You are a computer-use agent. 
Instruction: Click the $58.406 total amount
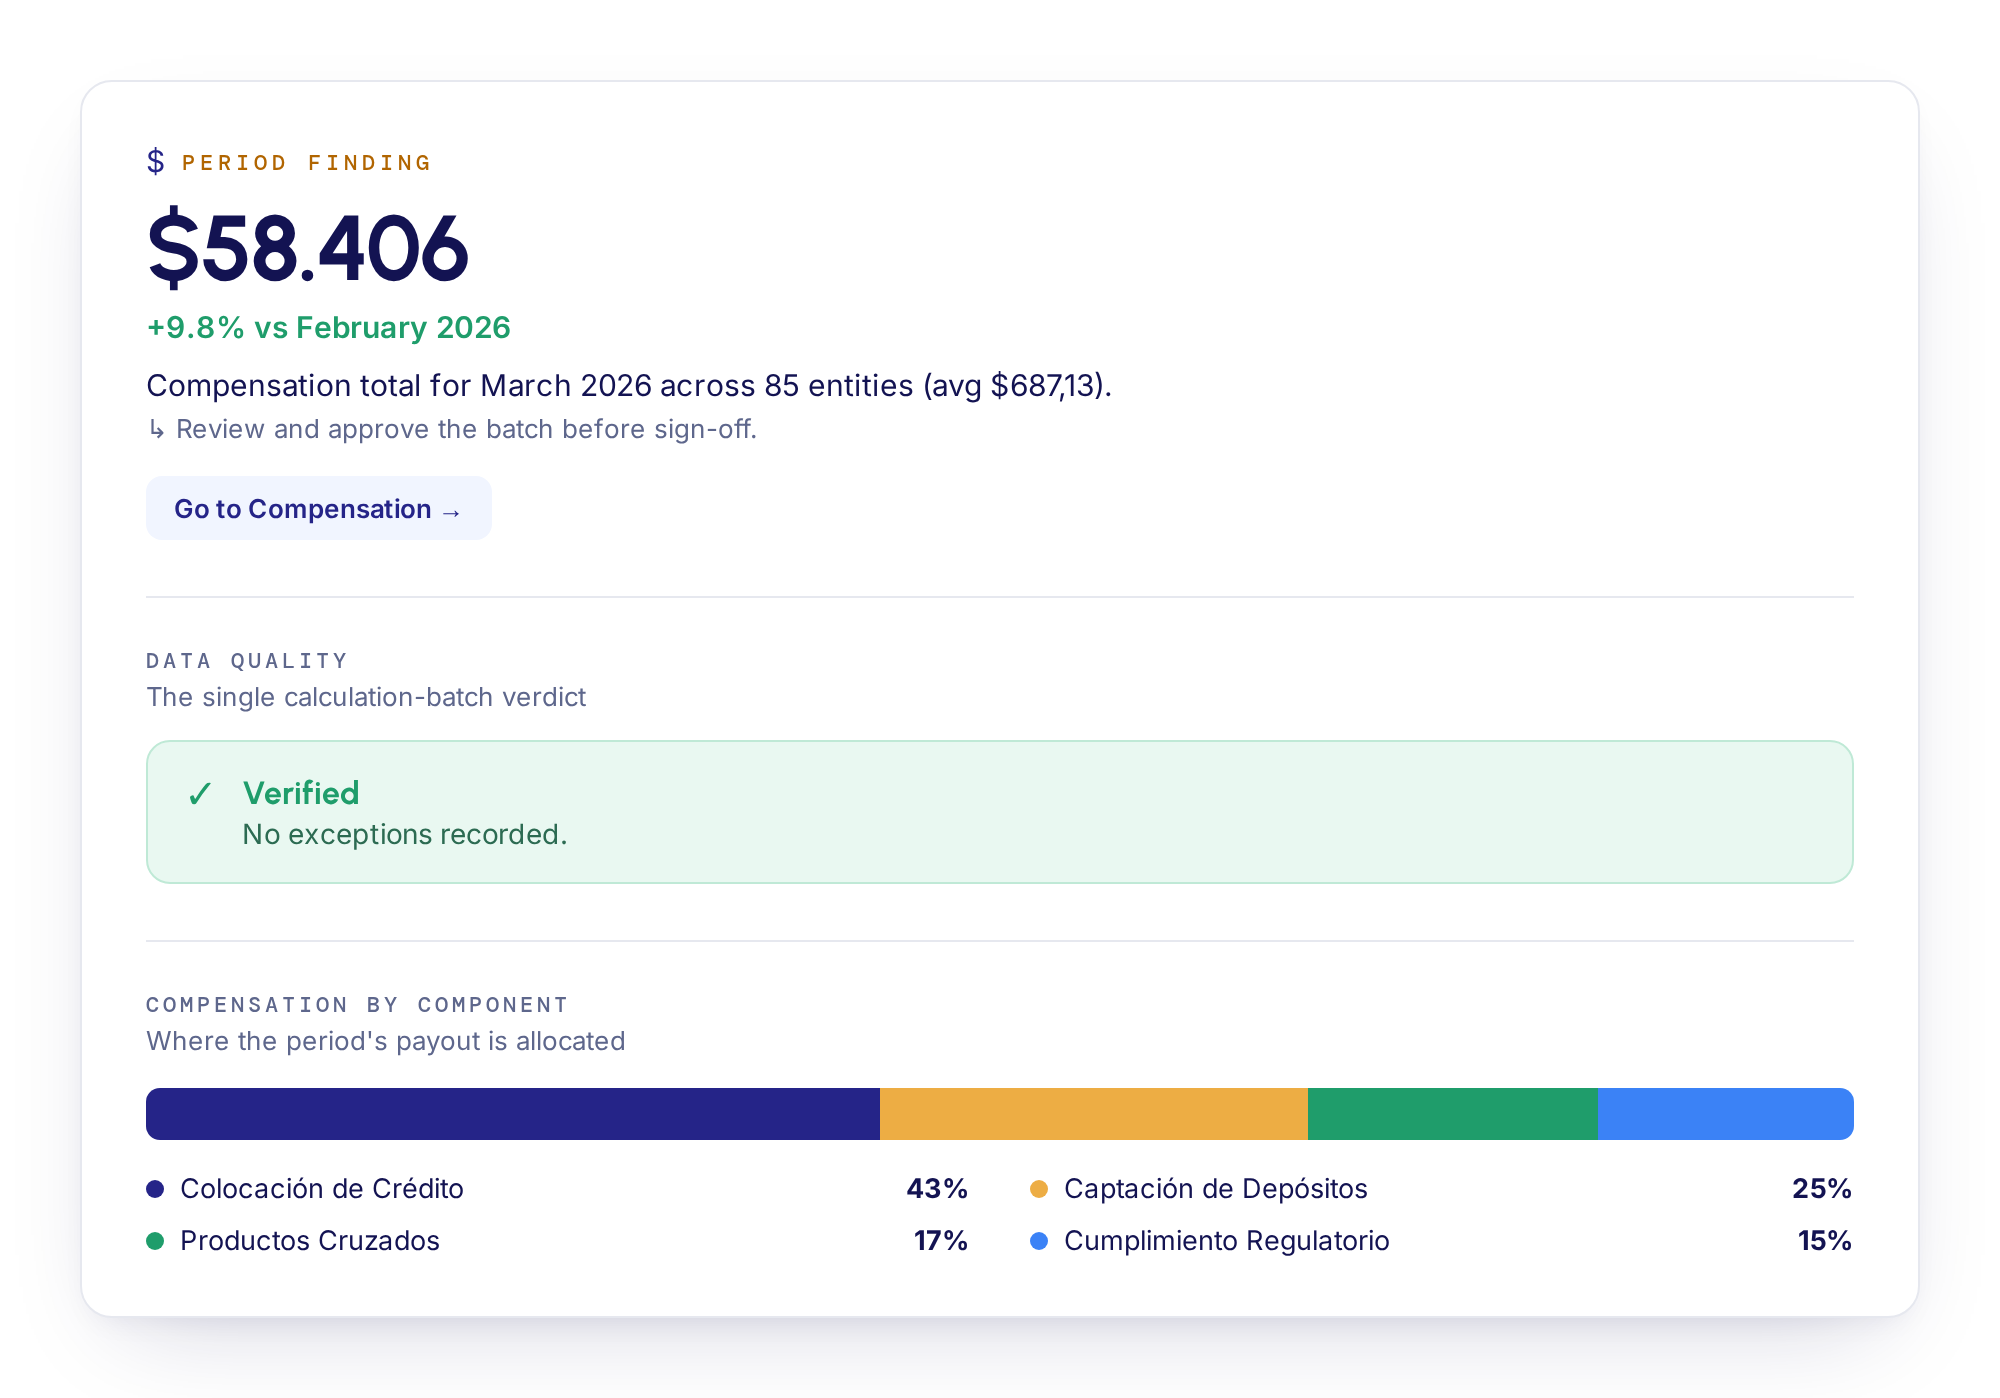(308, 248)
